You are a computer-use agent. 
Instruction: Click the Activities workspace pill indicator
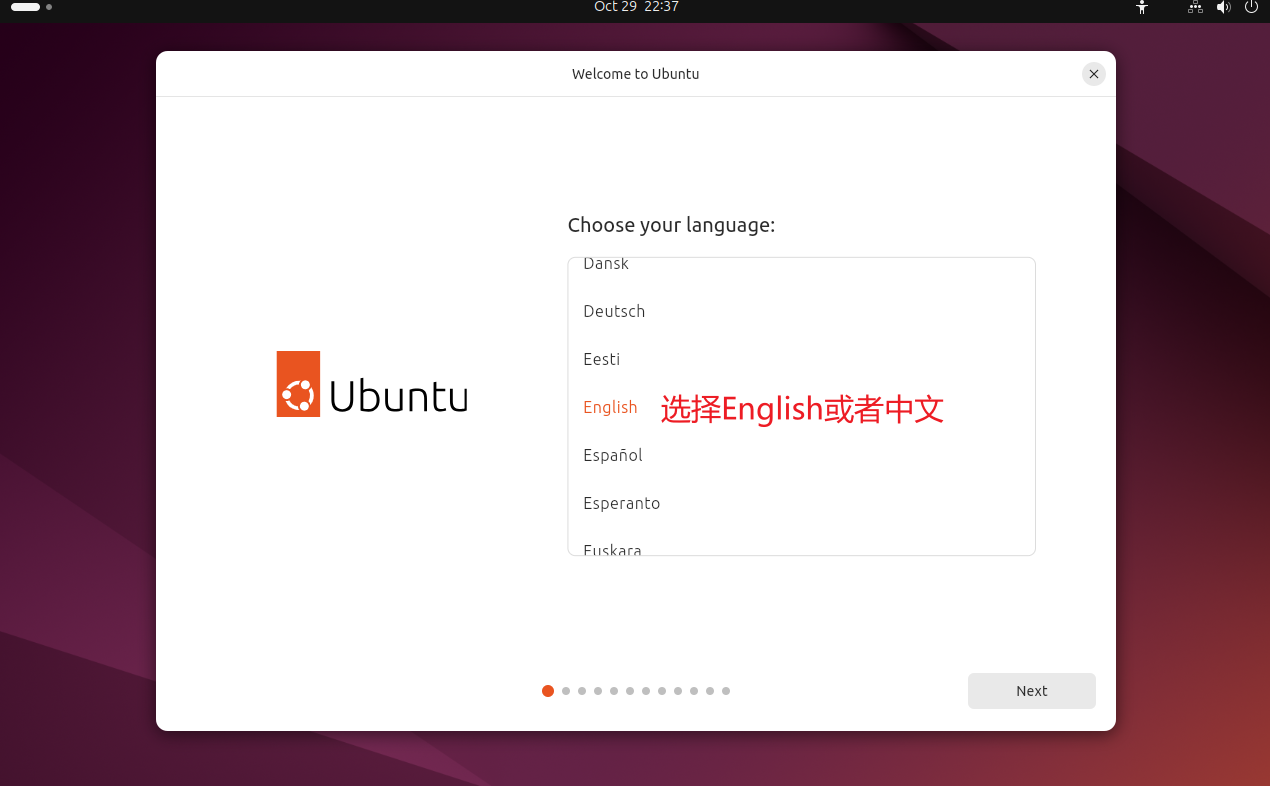(x=26, y=7)
